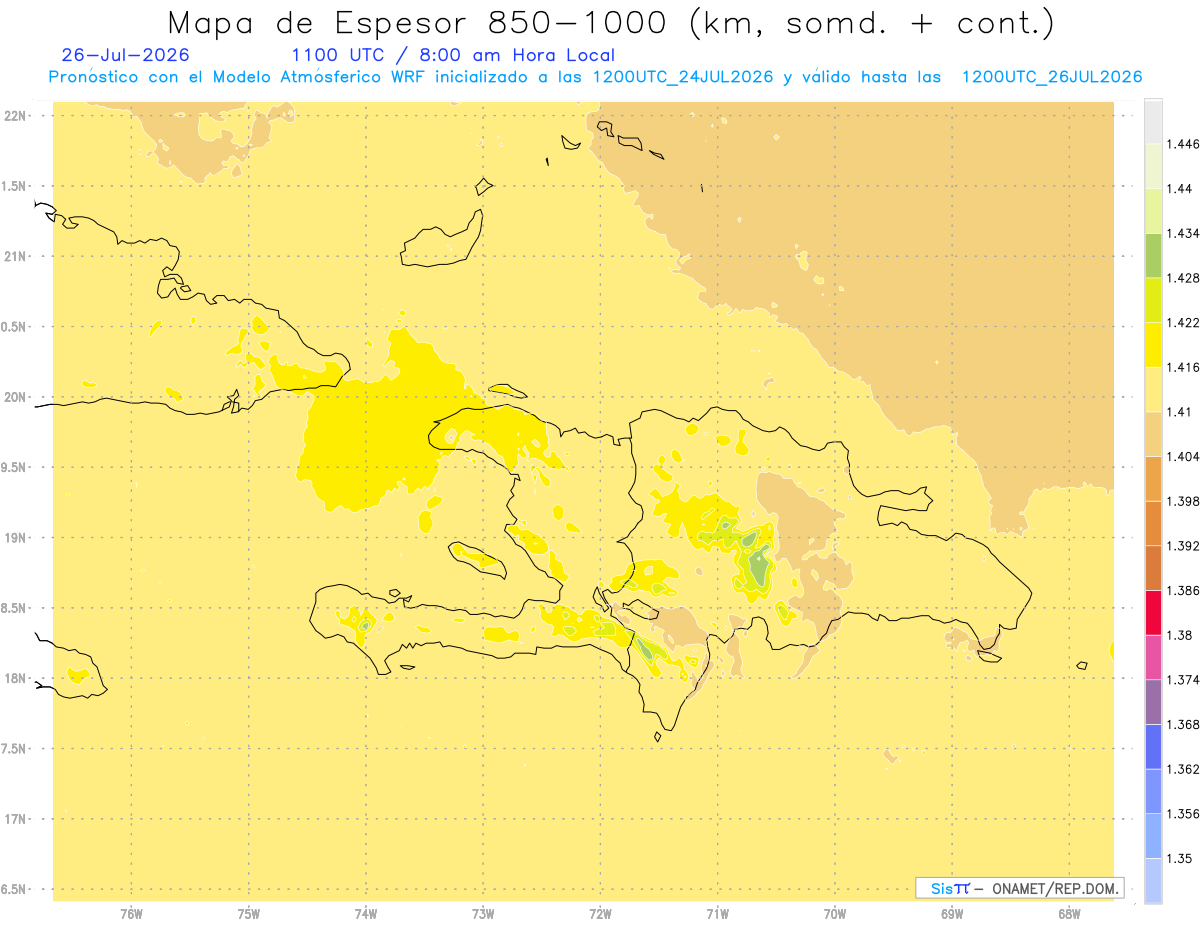
Task: Select the "19N" latitude label
Action: coord(16,538)
